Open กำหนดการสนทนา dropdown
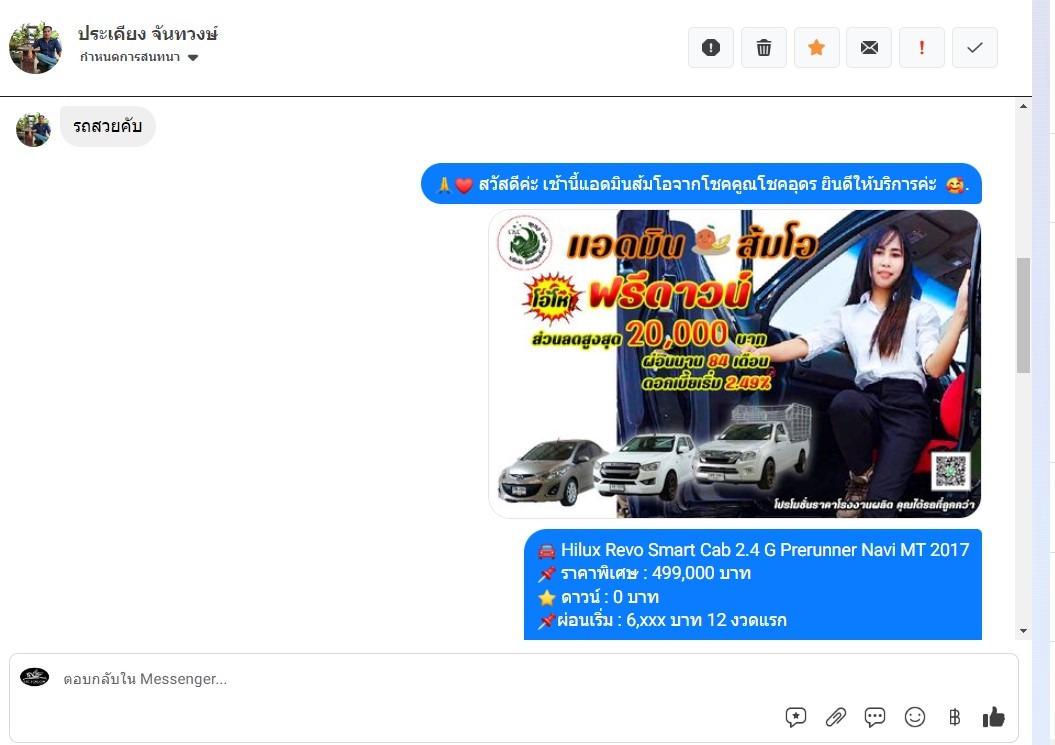Screen dimensions: 1055x745 tap(139, 57)
